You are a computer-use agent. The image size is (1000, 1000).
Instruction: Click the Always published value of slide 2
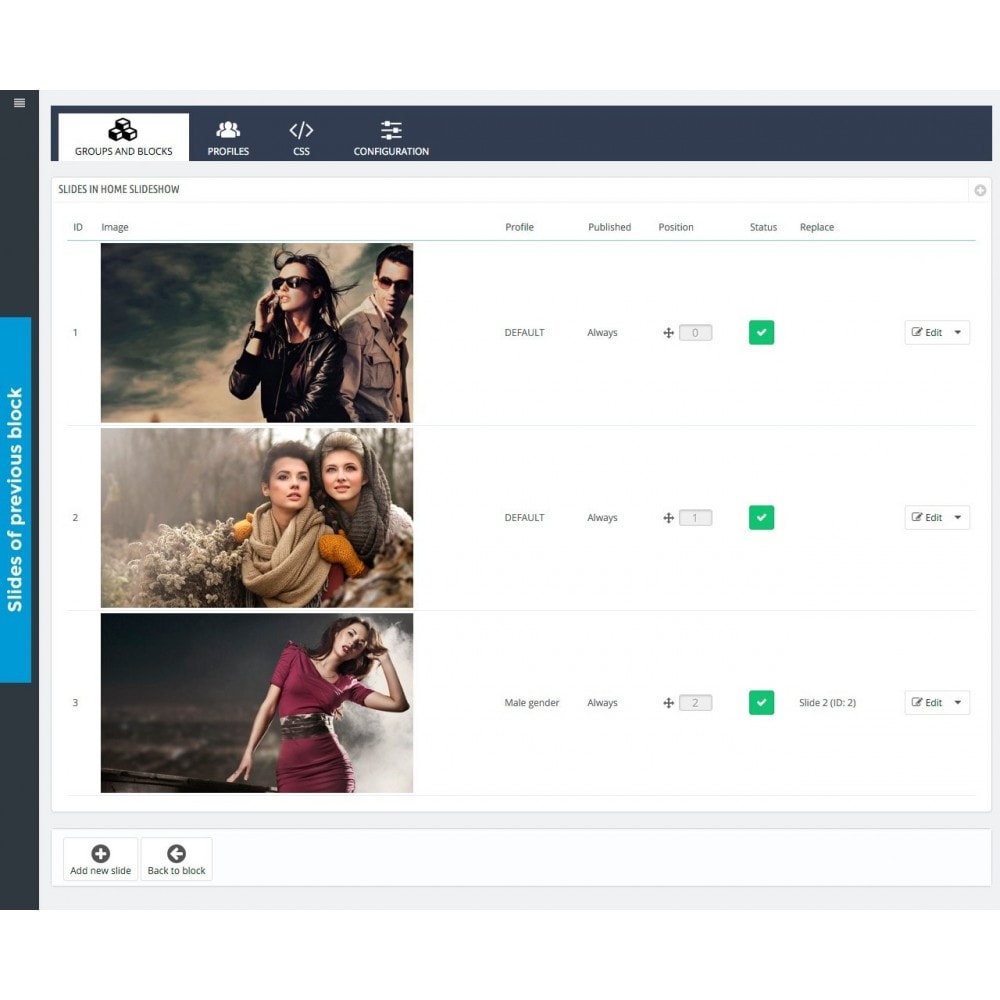coord(602,518)
